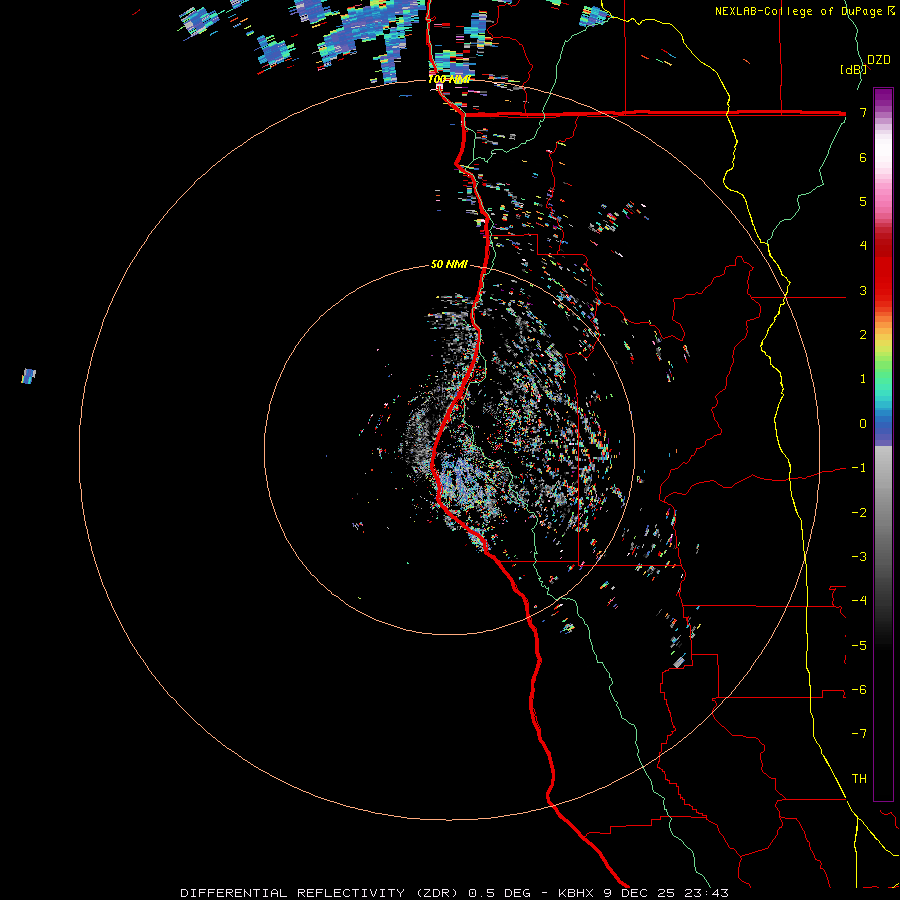Click the 4 value on the color scale
The width and height of the screenshot is (900, 900).
tap(863, 246)
